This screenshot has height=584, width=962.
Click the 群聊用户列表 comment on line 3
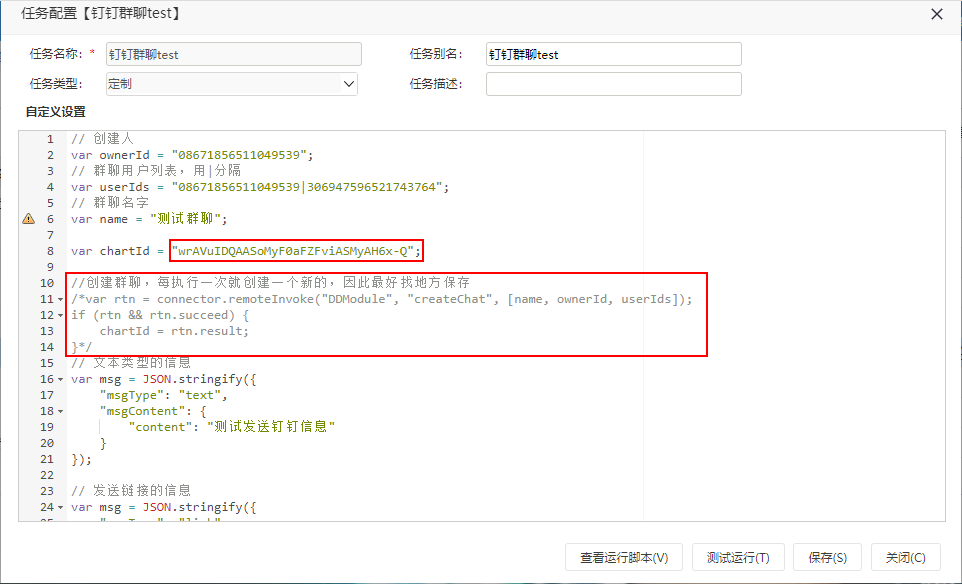pos(156,171)
